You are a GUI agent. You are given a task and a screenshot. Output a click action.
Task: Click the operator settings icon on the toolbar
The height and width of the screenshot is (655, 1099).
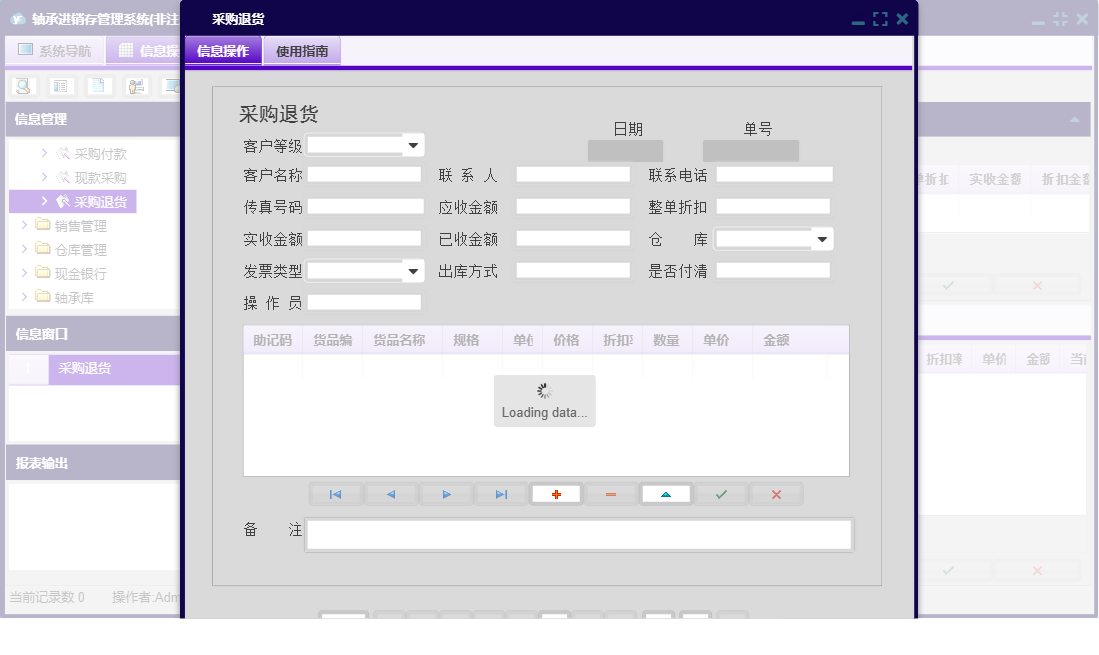[x=135, y=86]
